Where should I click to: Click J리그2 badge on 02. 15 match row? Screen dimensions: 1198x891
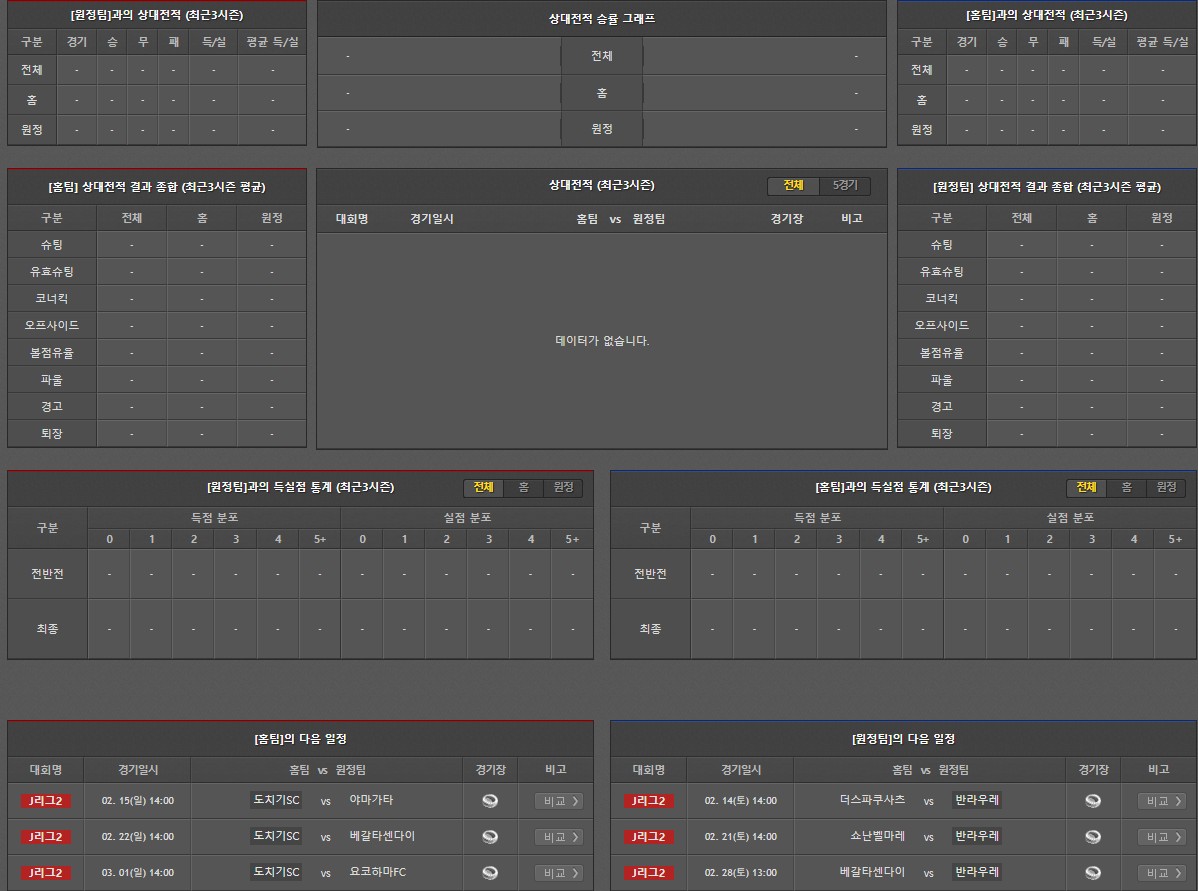[x=46, y=801]
